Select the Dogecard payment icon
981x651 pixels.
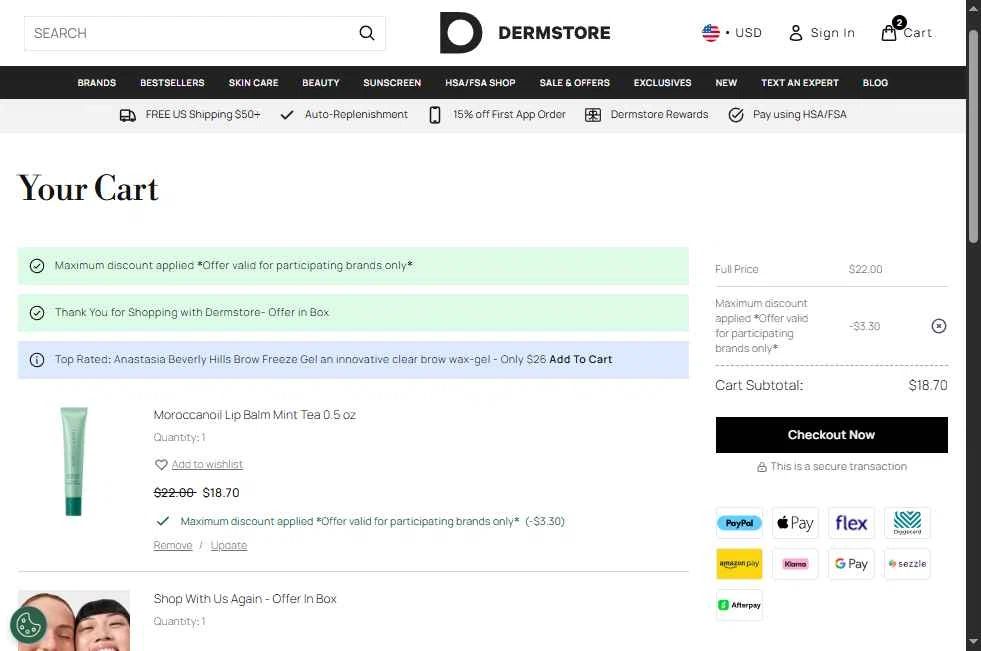point(907,523)
